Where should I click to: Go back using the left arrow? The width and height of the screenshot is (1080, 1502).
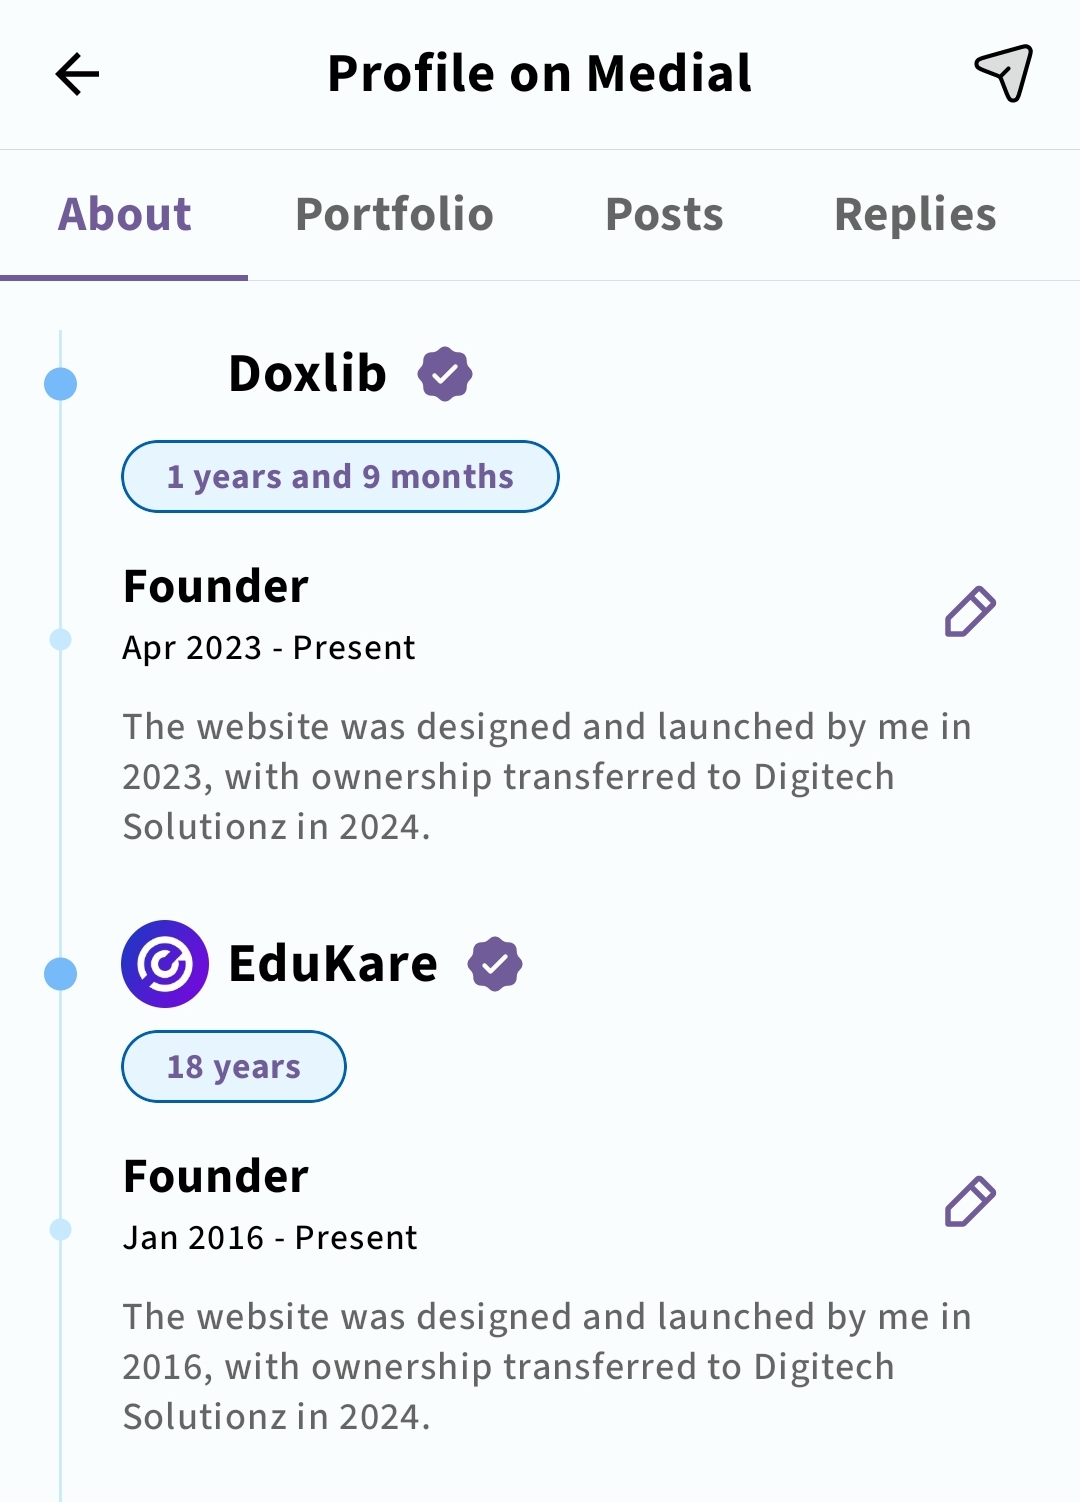click(x=77, y=74)
